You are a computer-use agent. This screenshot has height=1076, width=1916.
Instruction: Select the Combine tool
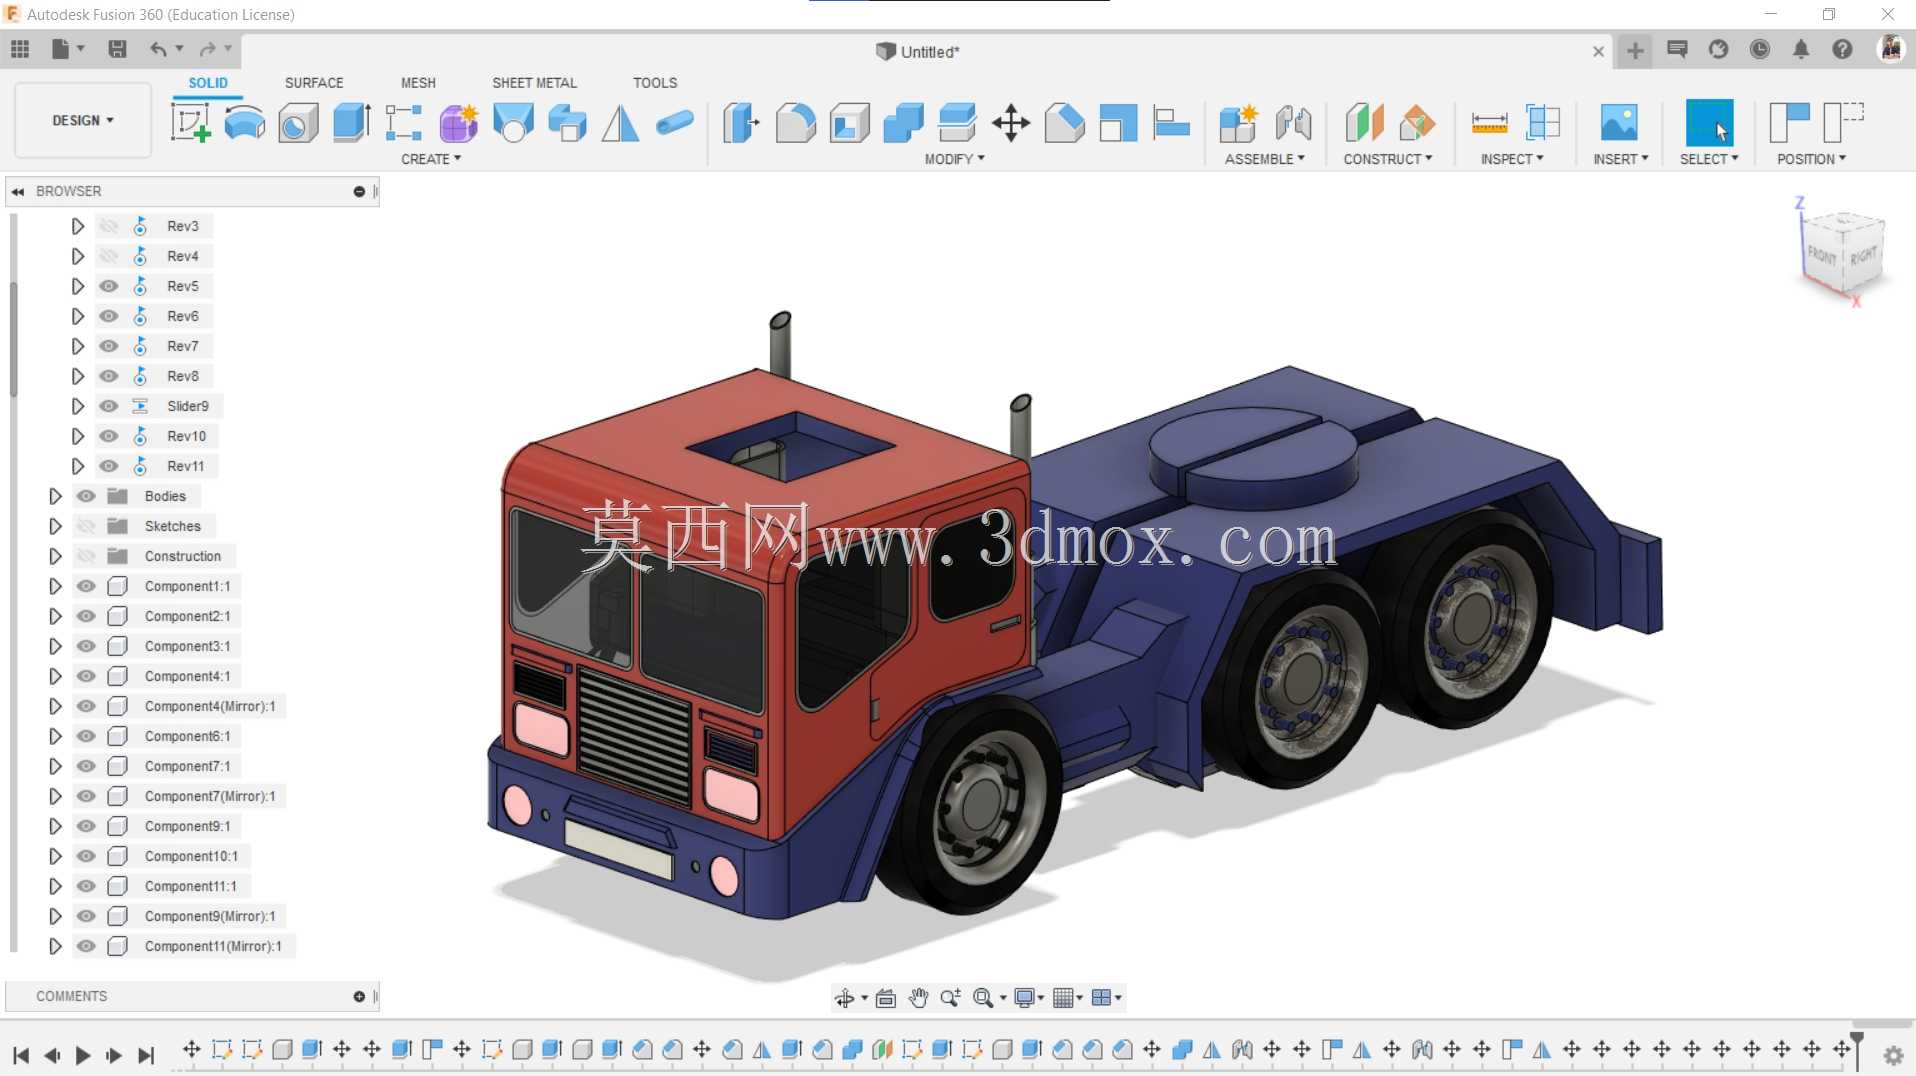pos(903,123)
